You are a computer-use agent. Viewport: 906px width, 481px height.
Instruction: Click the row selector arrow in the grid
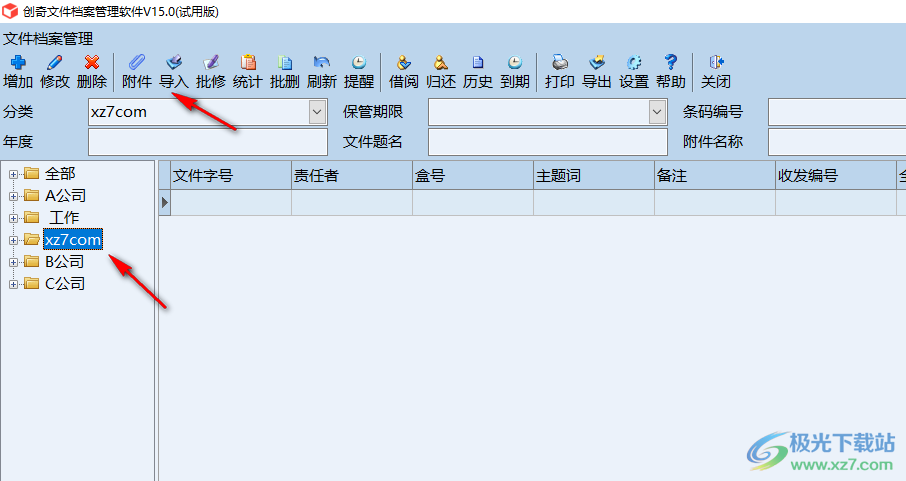[165, 202]
